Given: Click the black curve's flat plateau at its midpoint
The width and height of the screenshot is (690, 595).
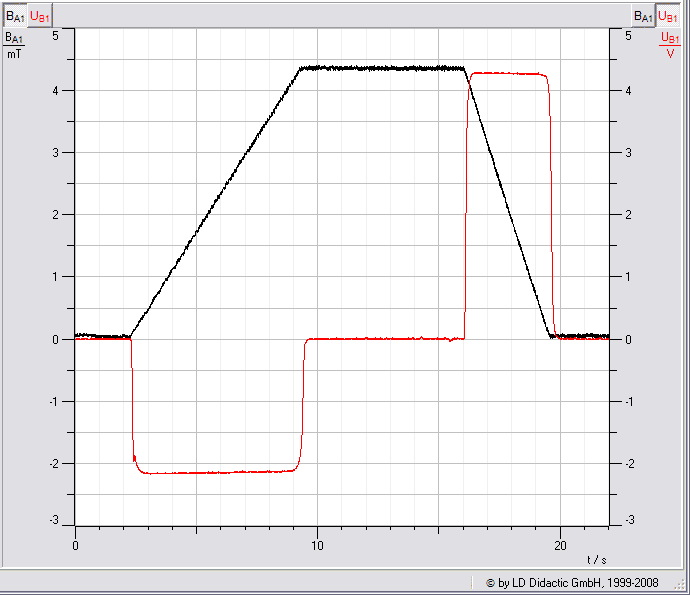Looking at the screenshot, I should (x=383, y=68).
